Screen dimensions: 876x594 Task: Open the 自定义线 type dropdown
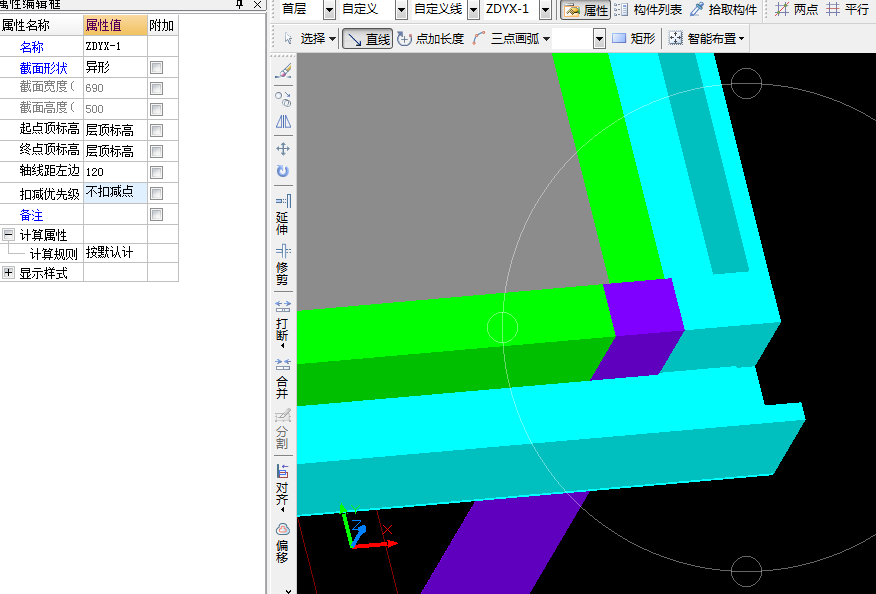tap(473, 9)
